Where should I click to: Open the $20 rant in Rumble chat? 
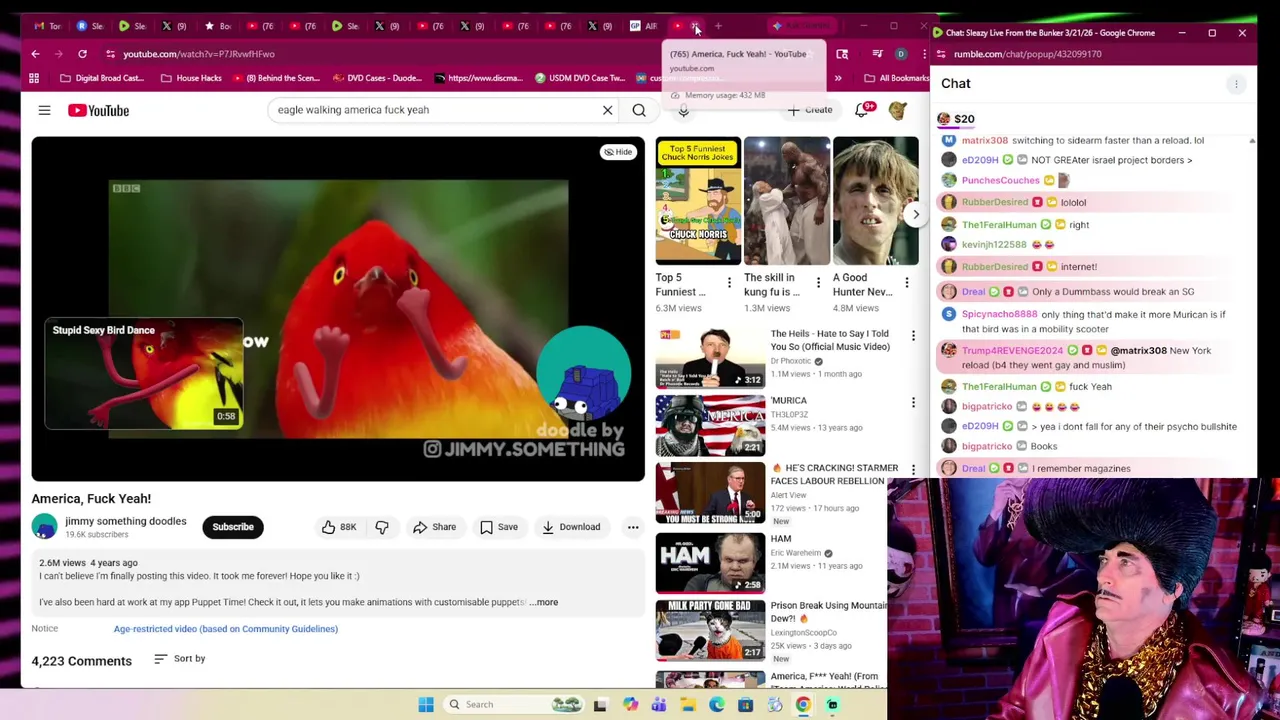(956, 119)
